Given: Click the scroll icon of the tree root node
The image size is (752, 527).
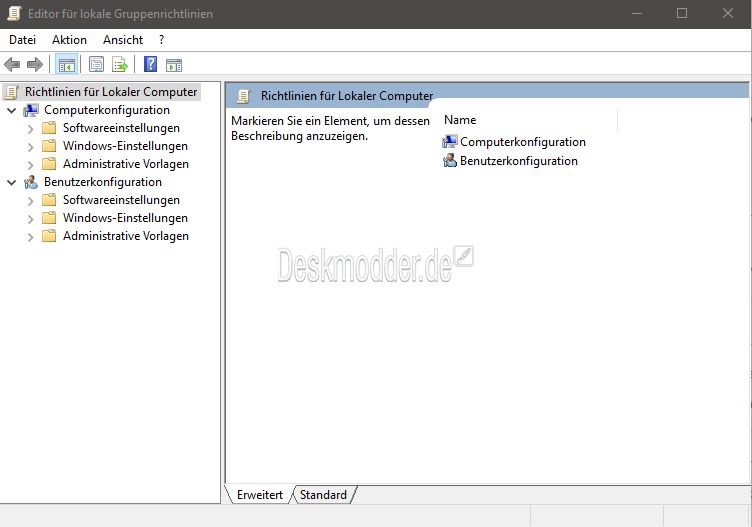Looking at the screenshot, I should pos(12,92).
